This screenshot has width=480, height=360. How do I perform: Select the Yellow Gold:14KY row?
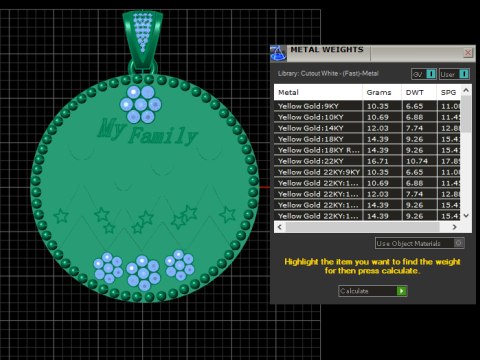tap(367, 128)
